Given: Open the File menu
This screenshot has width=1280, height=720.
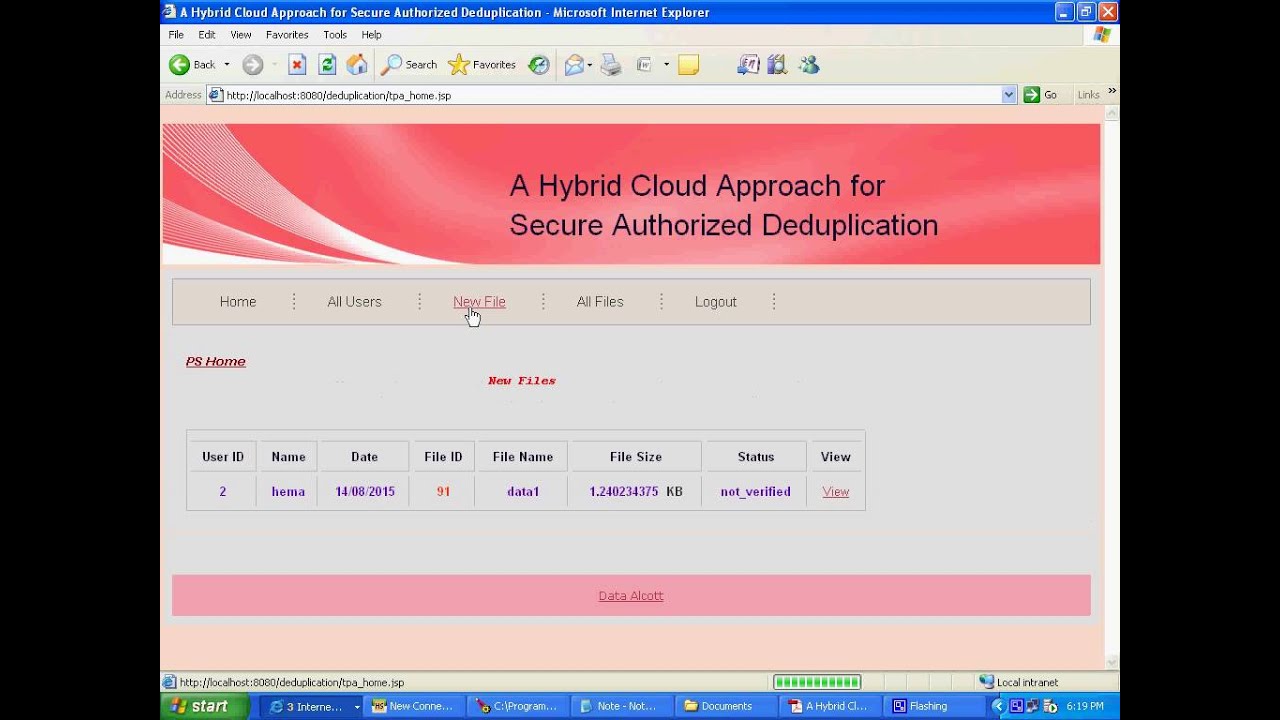Looking at the screenshot, I should 176,34.
